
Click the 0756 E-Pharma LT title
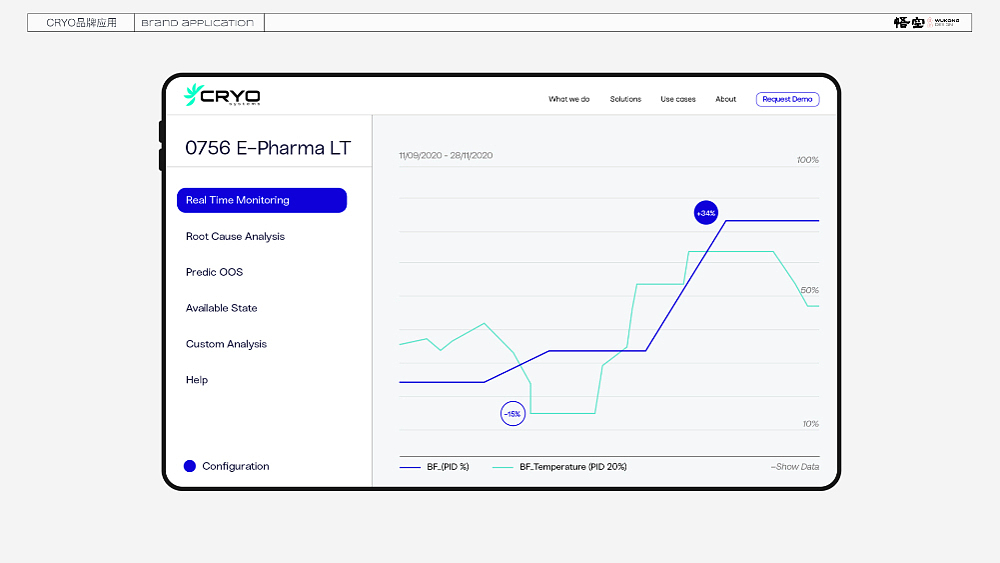[268, 148]
